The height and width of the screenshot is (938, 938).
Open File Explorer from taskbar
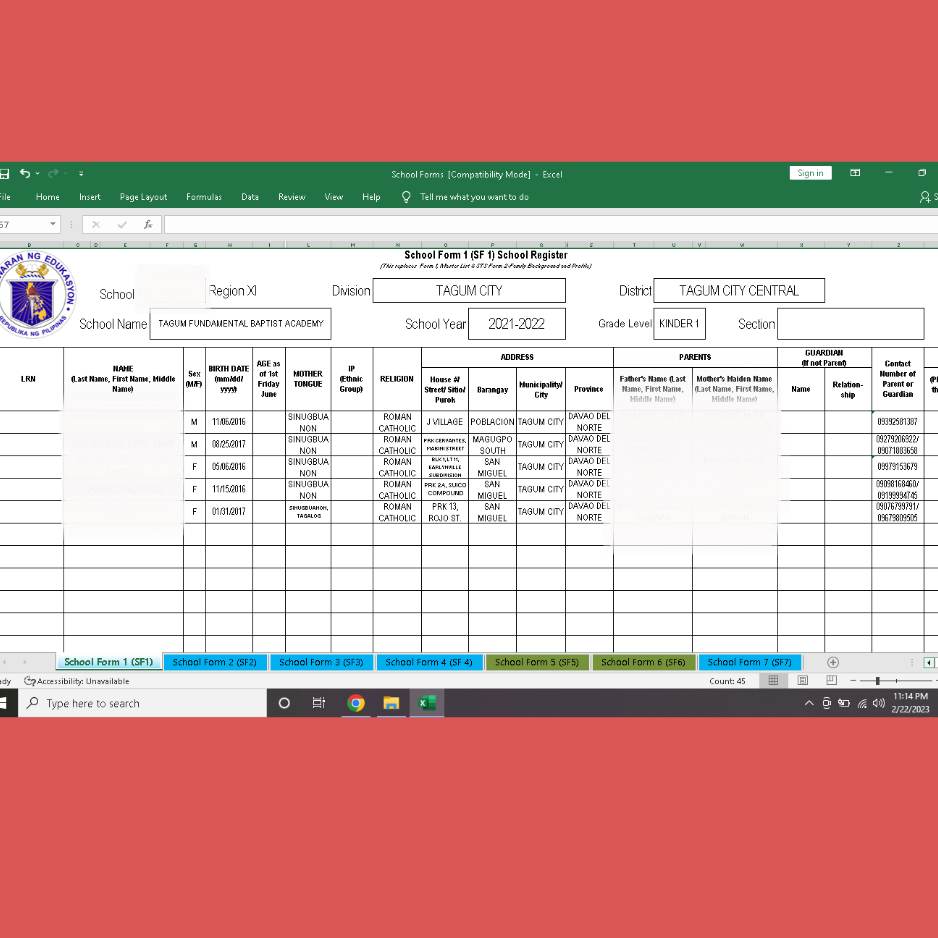(x=391, y=703)
